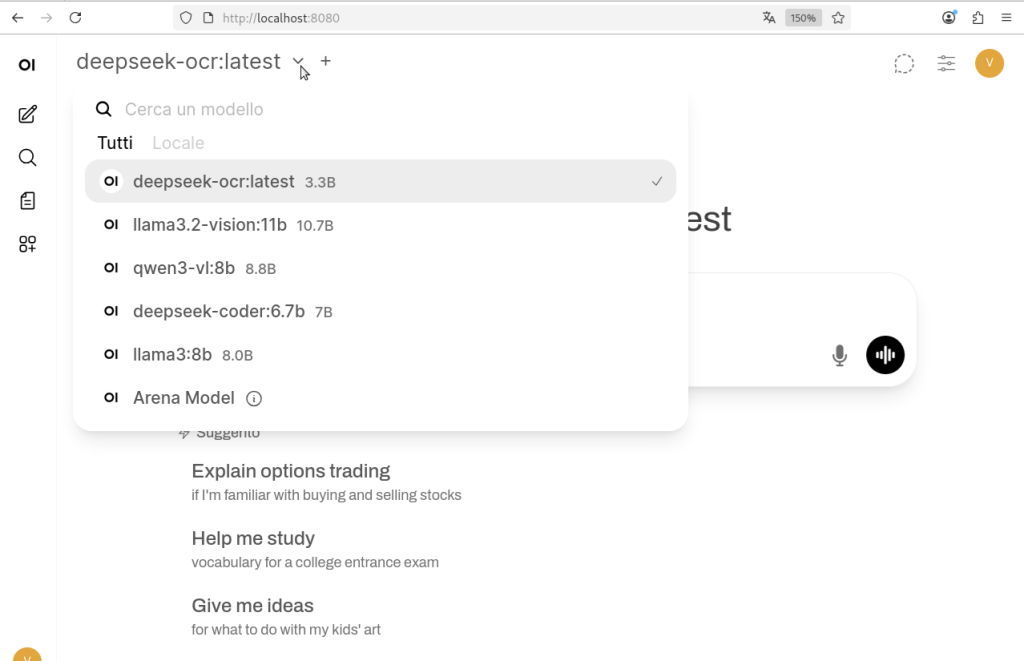Image resolution: width=1024 pixels, height=661 pixels.
Task: Open the workspace icon in sidebar
Action: tap(28, 244)
